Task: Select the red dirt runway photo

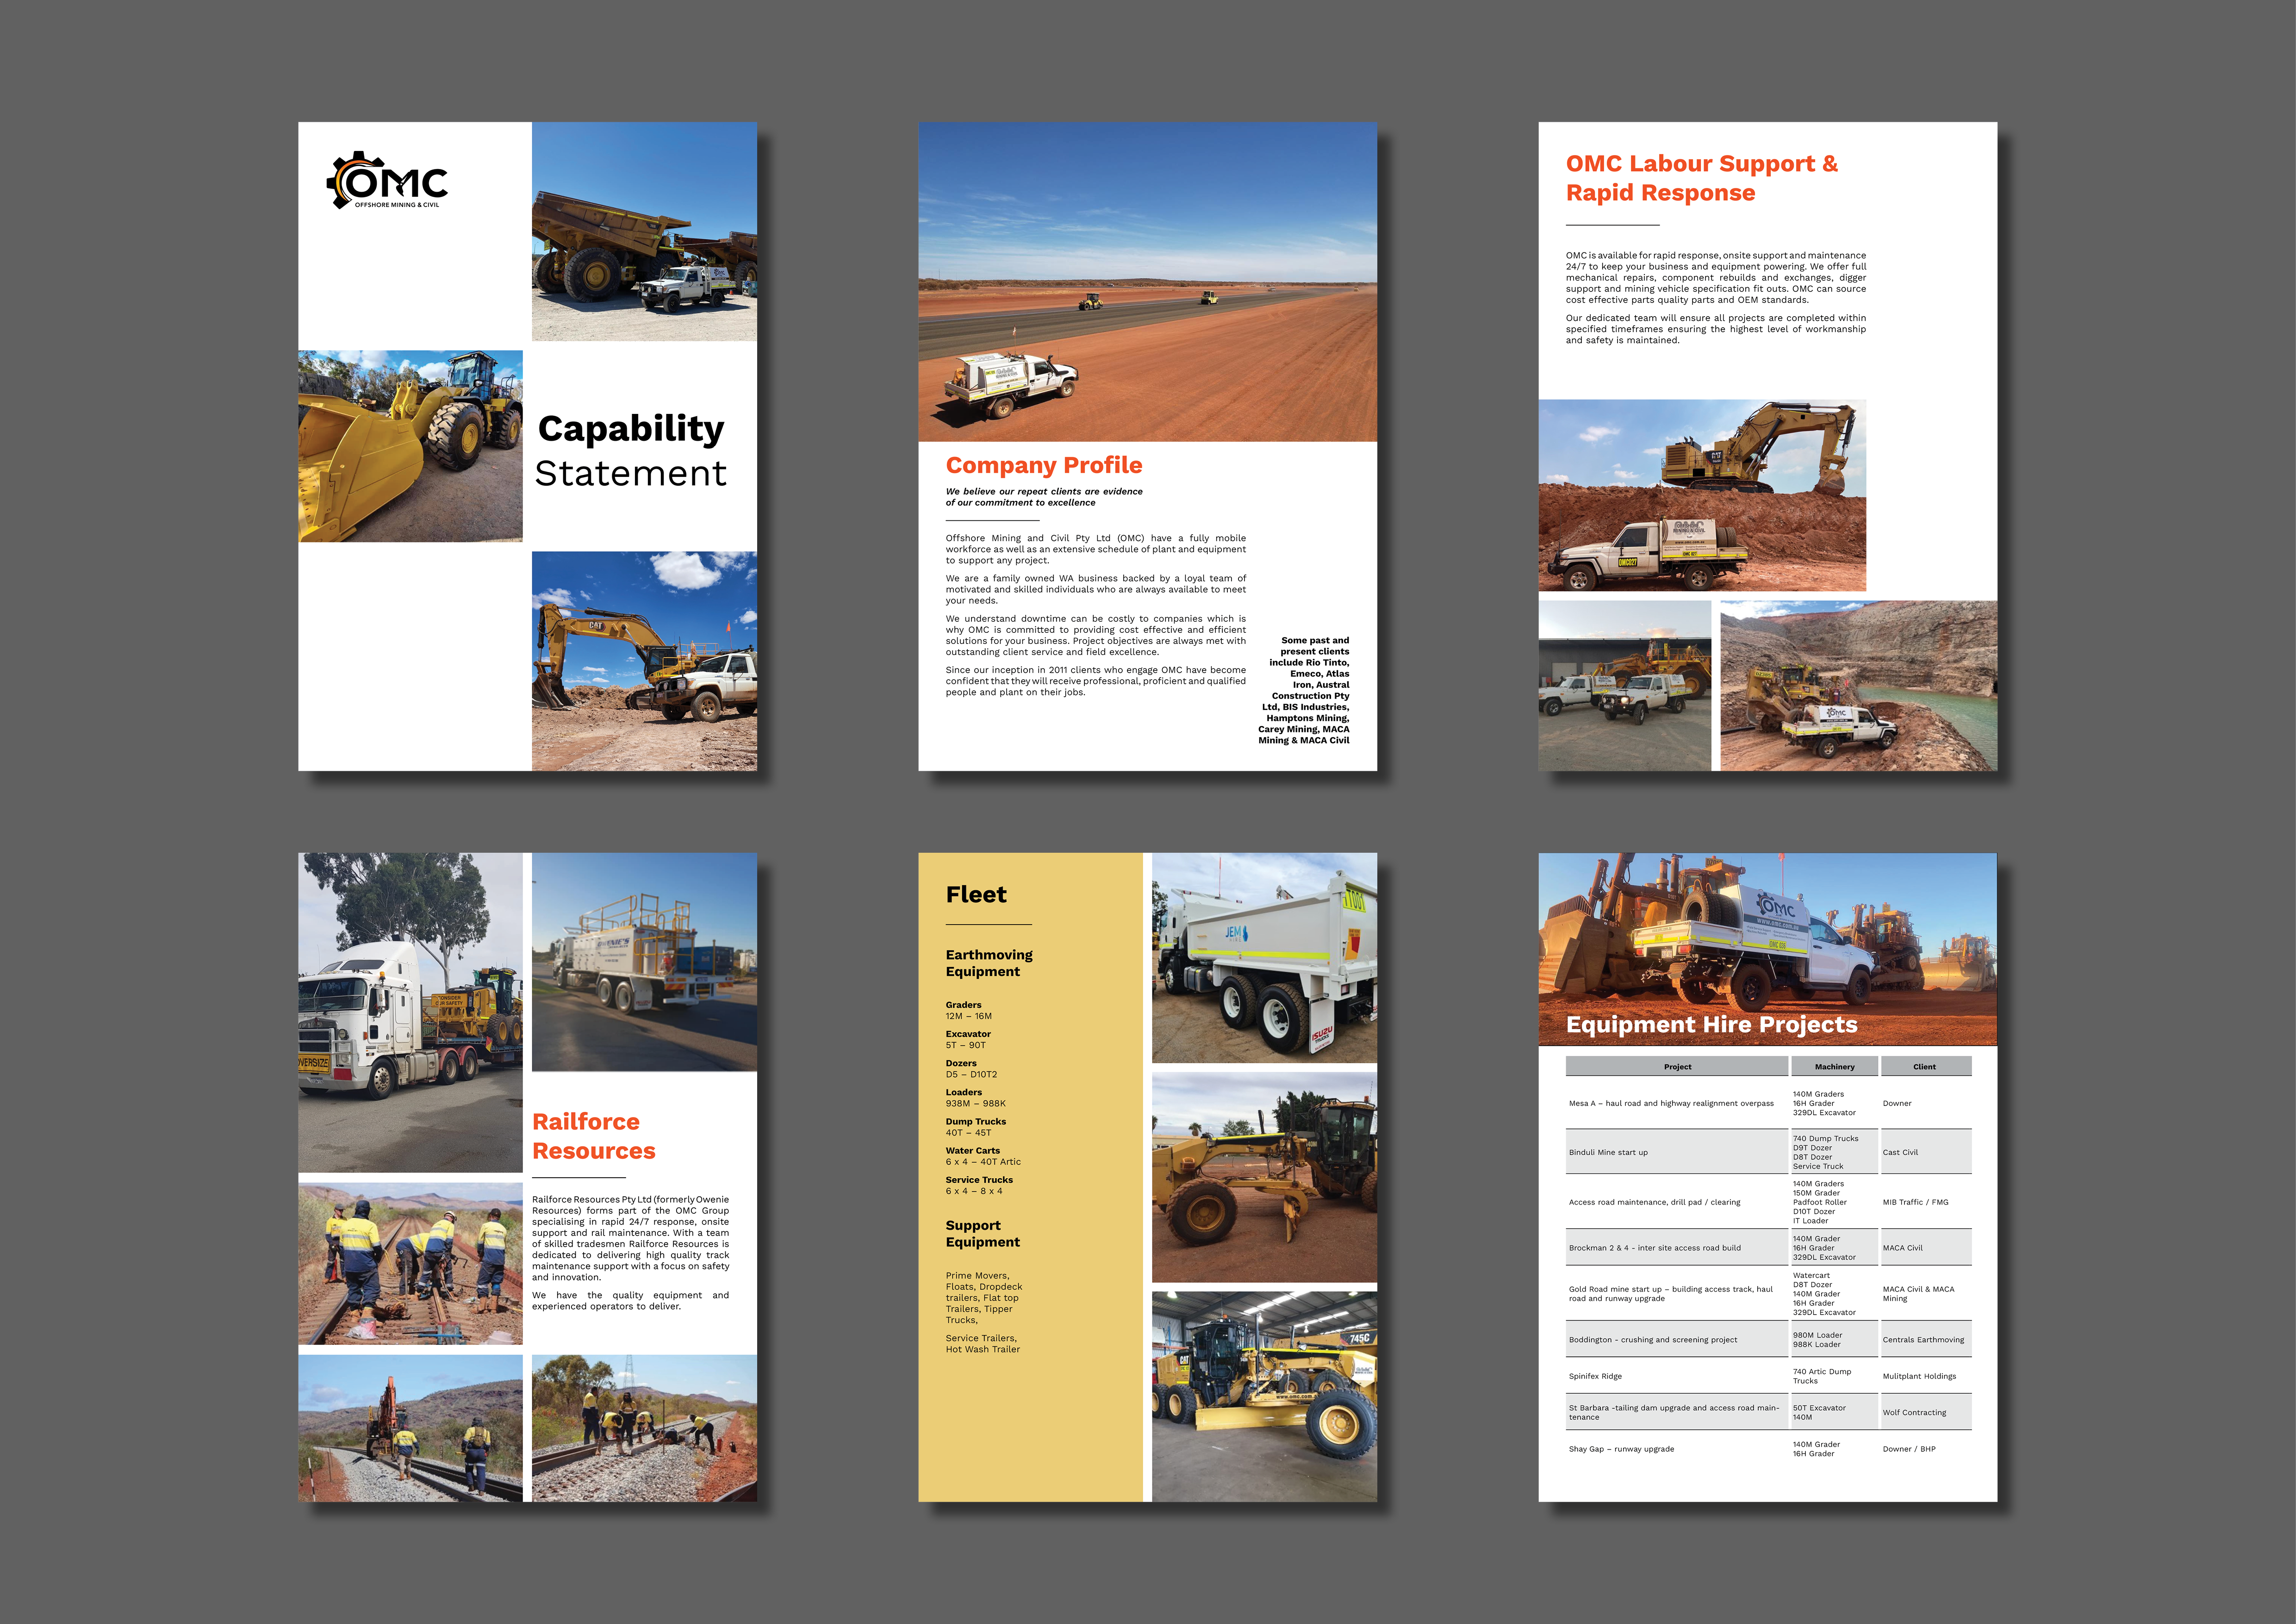Action: (1147, 282)
